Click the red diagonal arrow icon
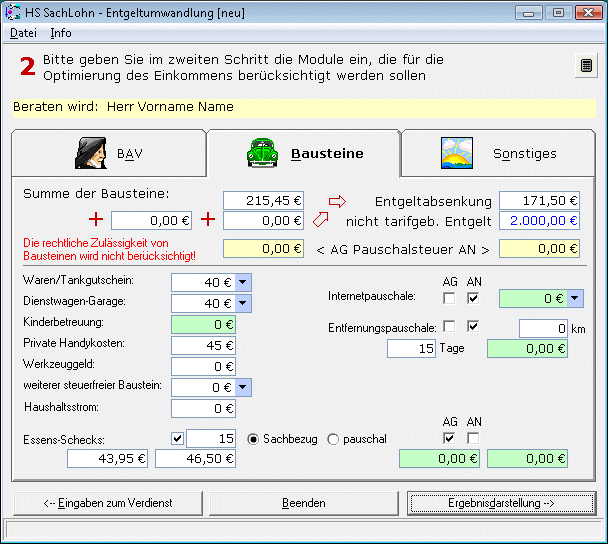 [321, 220]
